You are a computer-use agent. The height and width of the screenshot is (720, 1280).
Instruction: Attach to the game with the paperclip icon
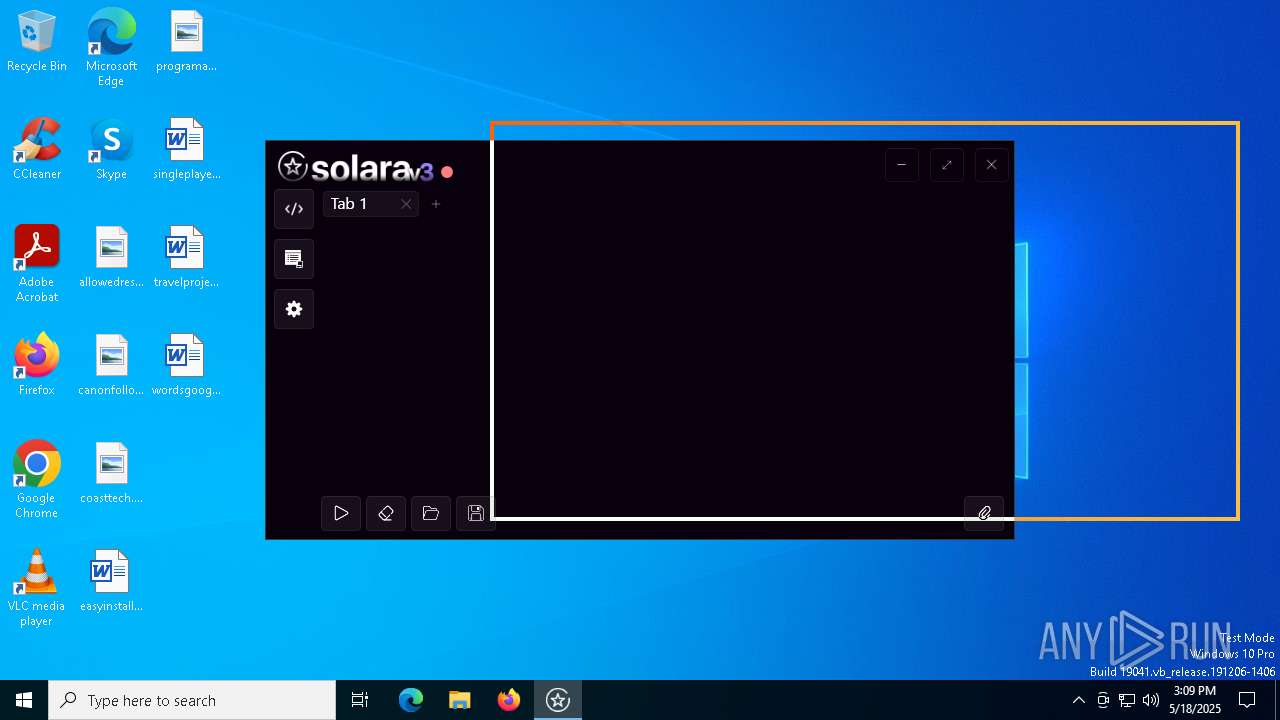tap(984, 513)
